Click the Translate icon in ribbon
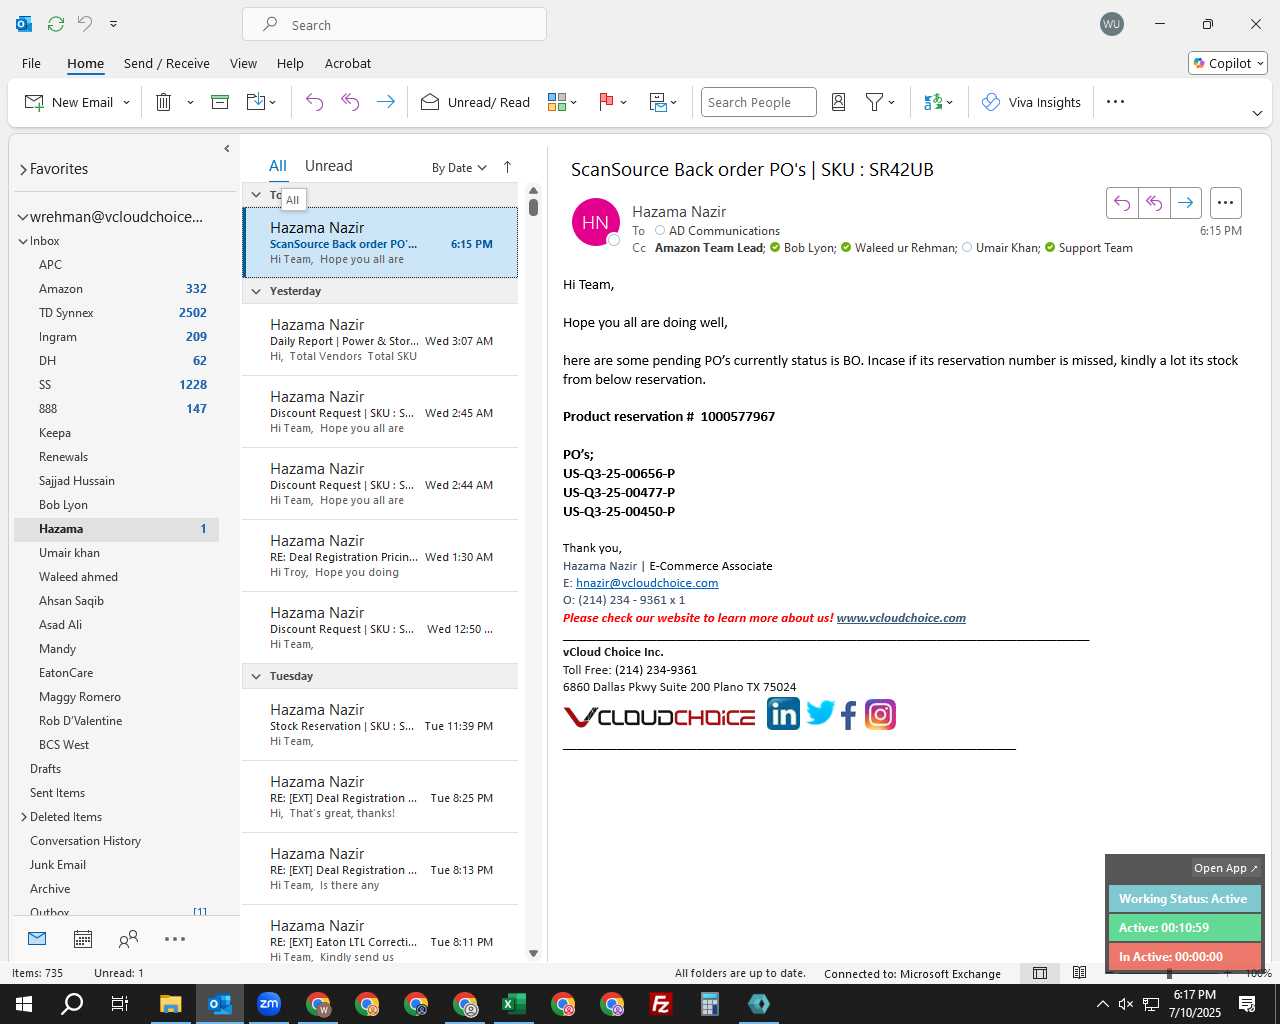This screenshot has width=1280, height=1024. 933,102
